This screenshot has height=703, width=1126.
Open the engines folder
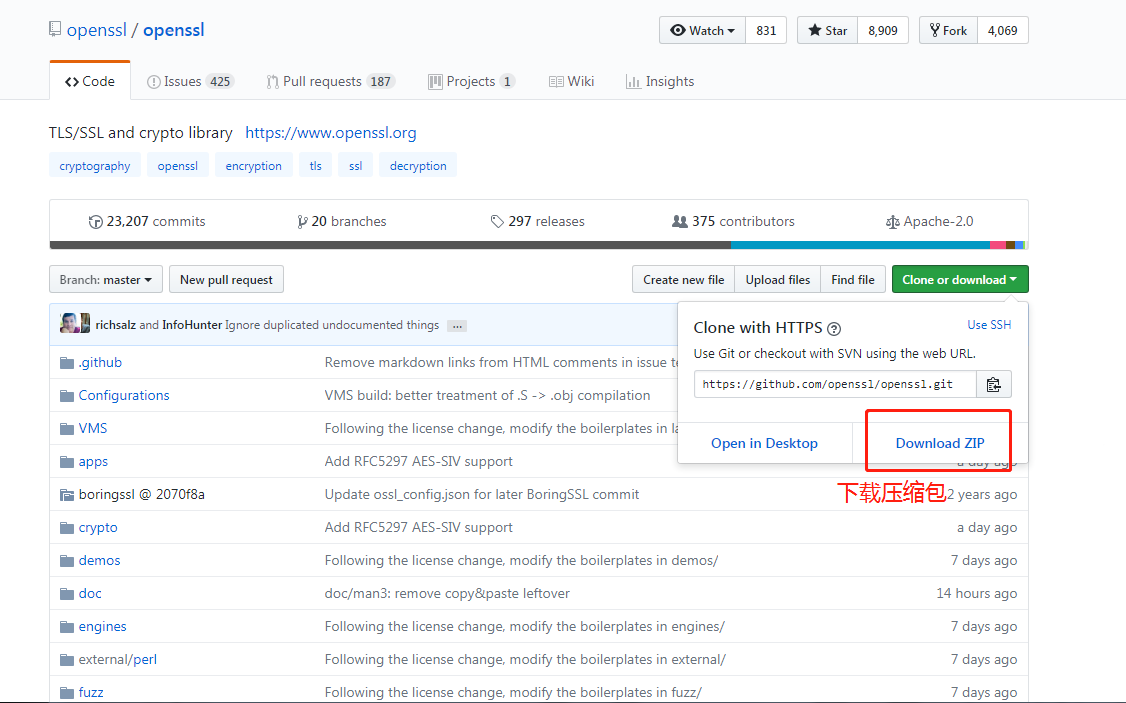point(103,627)
